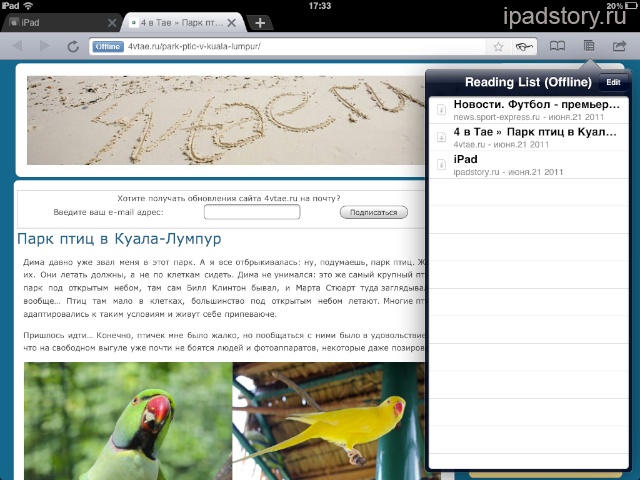The height and width of the screenshot is (480, 640).
Task: Activate the glasses reader mode icon
Action: tap(524, 47)
